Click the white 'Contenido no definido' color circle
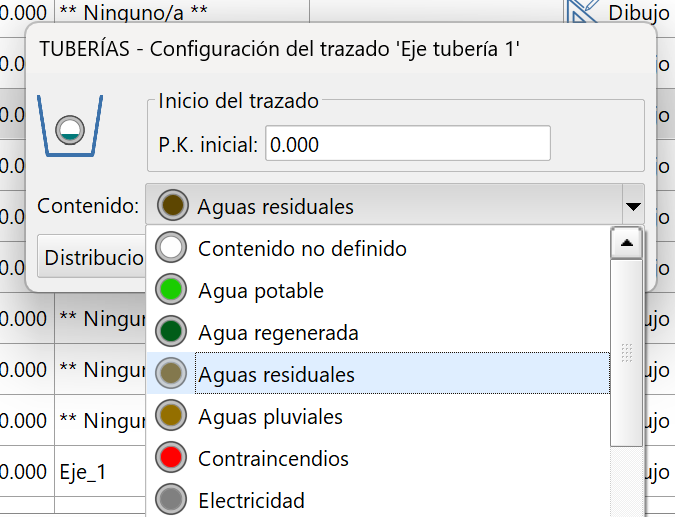675x517 pixels. (171, 248)
